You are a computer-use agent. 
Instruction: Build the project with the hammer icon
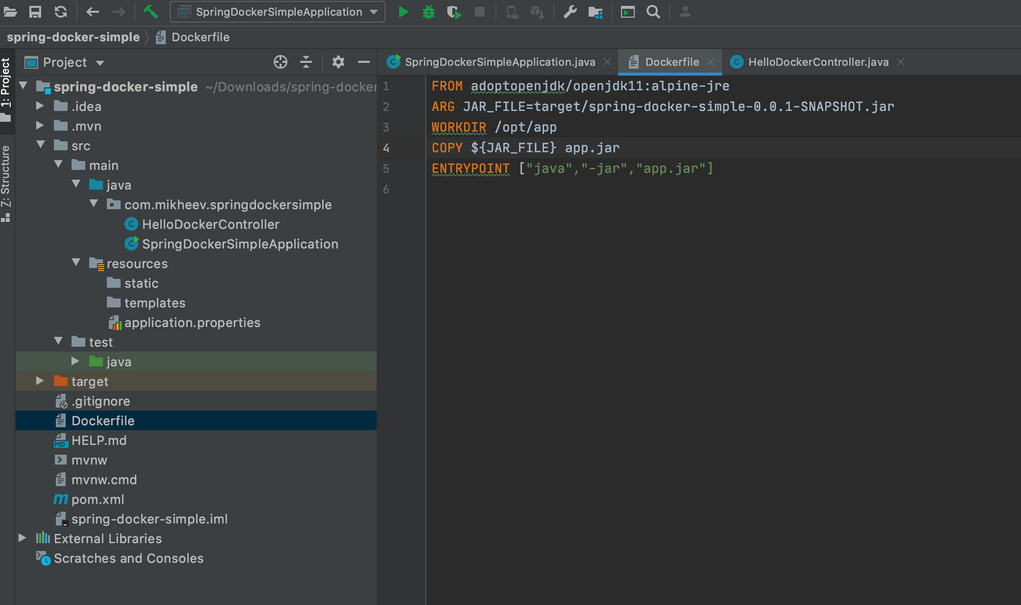tap(151, 12)
